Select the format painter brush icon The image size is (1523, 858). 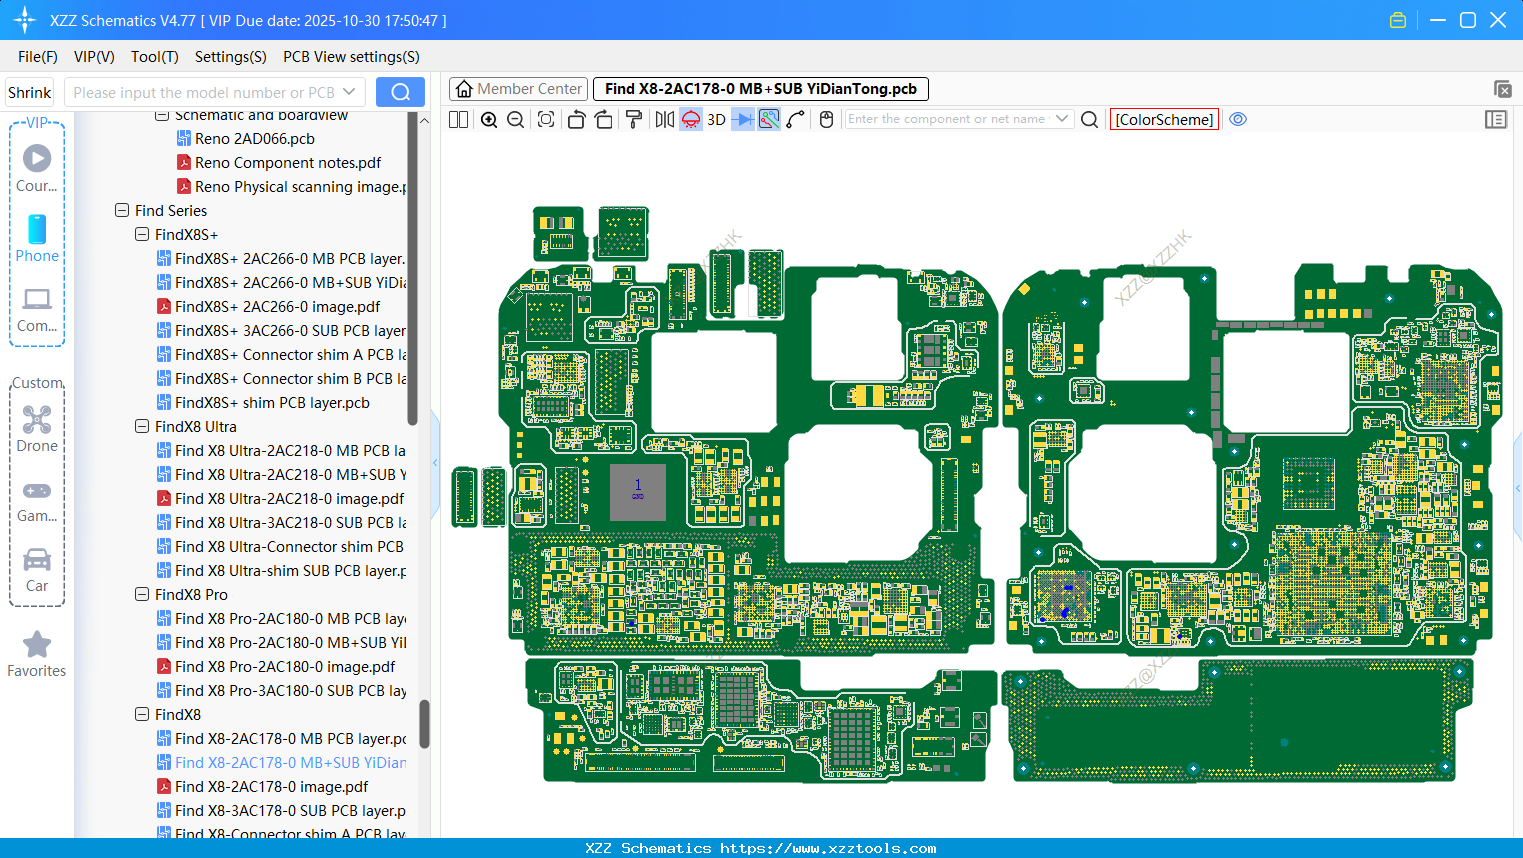coord(633,120)
